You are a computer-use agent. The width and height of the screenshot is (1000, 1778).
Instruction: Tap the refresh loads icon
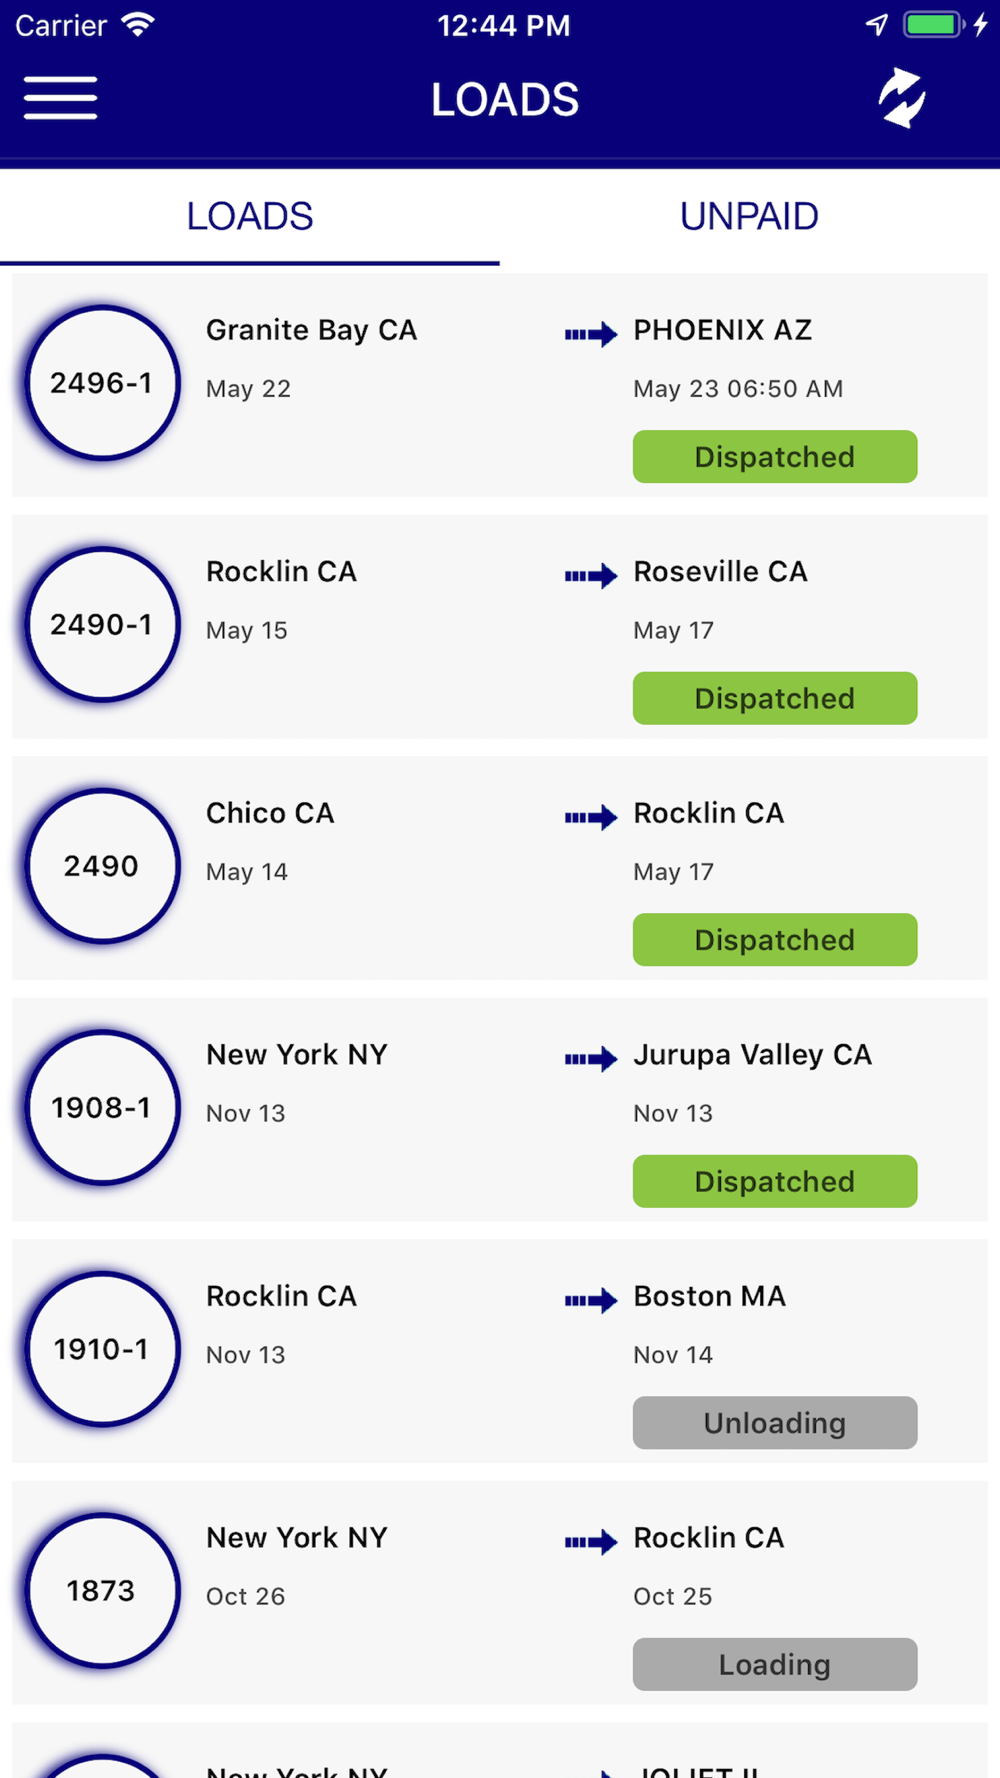coord(901,98)
